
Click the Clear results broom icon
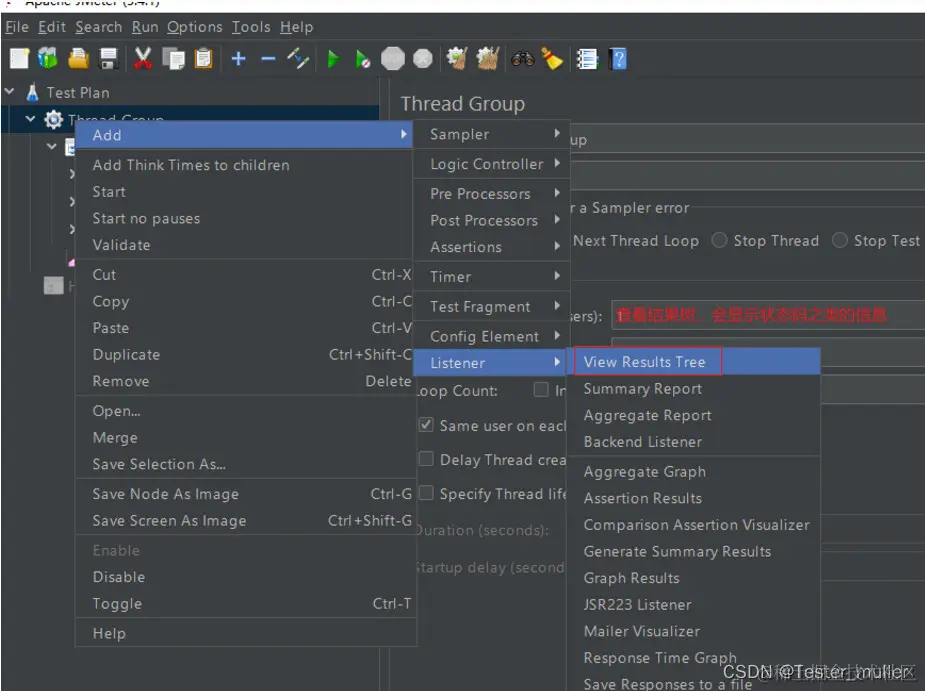point(457,58)
